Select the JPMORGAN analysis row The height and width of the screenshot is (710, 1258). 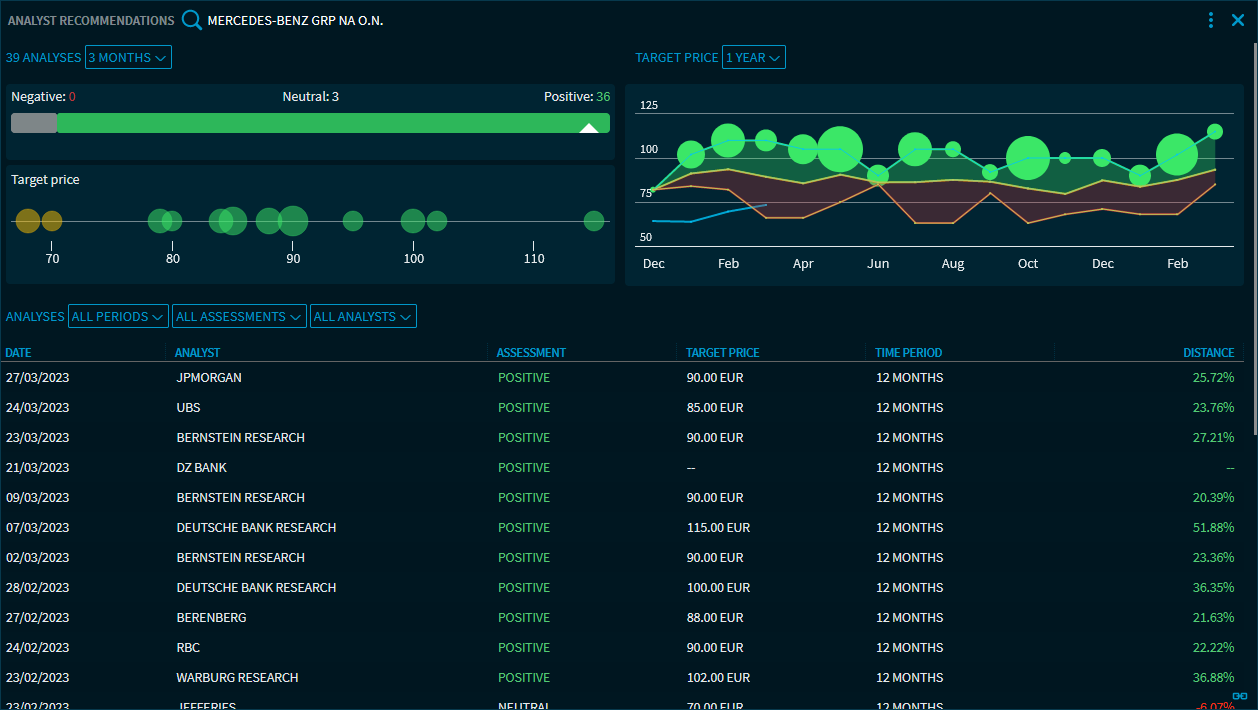tap(209, 378)
